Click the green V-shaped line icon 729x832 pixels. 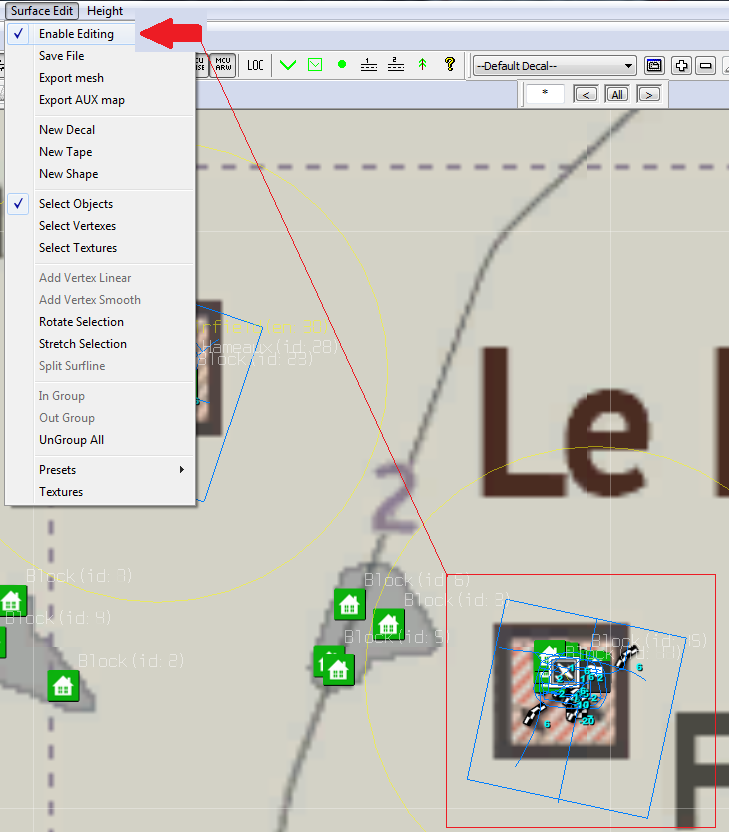click(288, 65)
